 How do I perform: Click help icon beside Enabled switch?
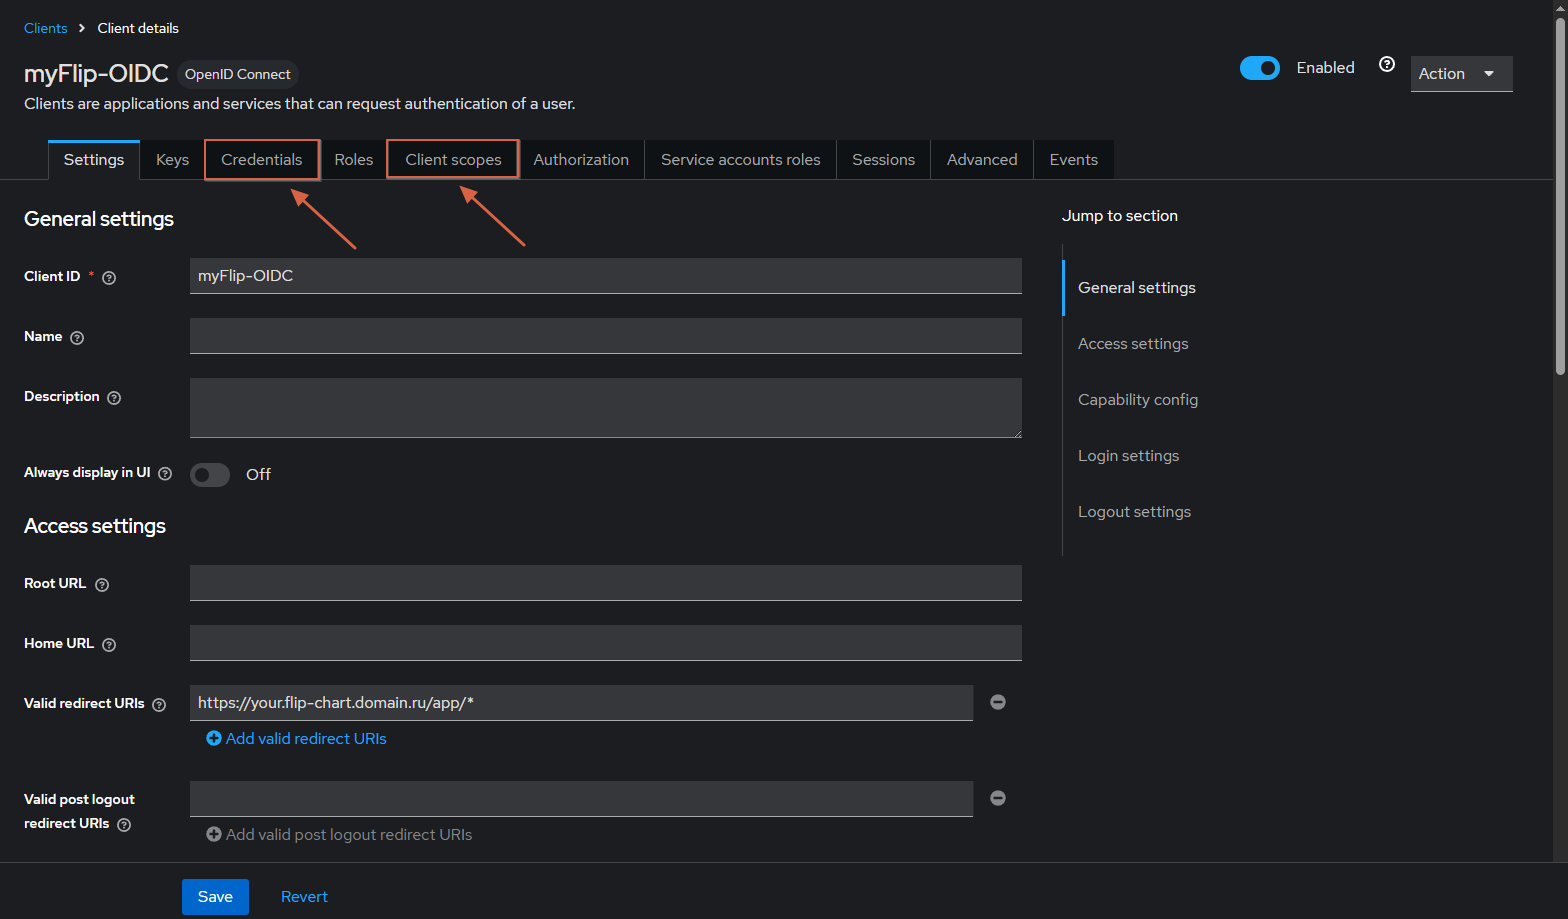1387,64
